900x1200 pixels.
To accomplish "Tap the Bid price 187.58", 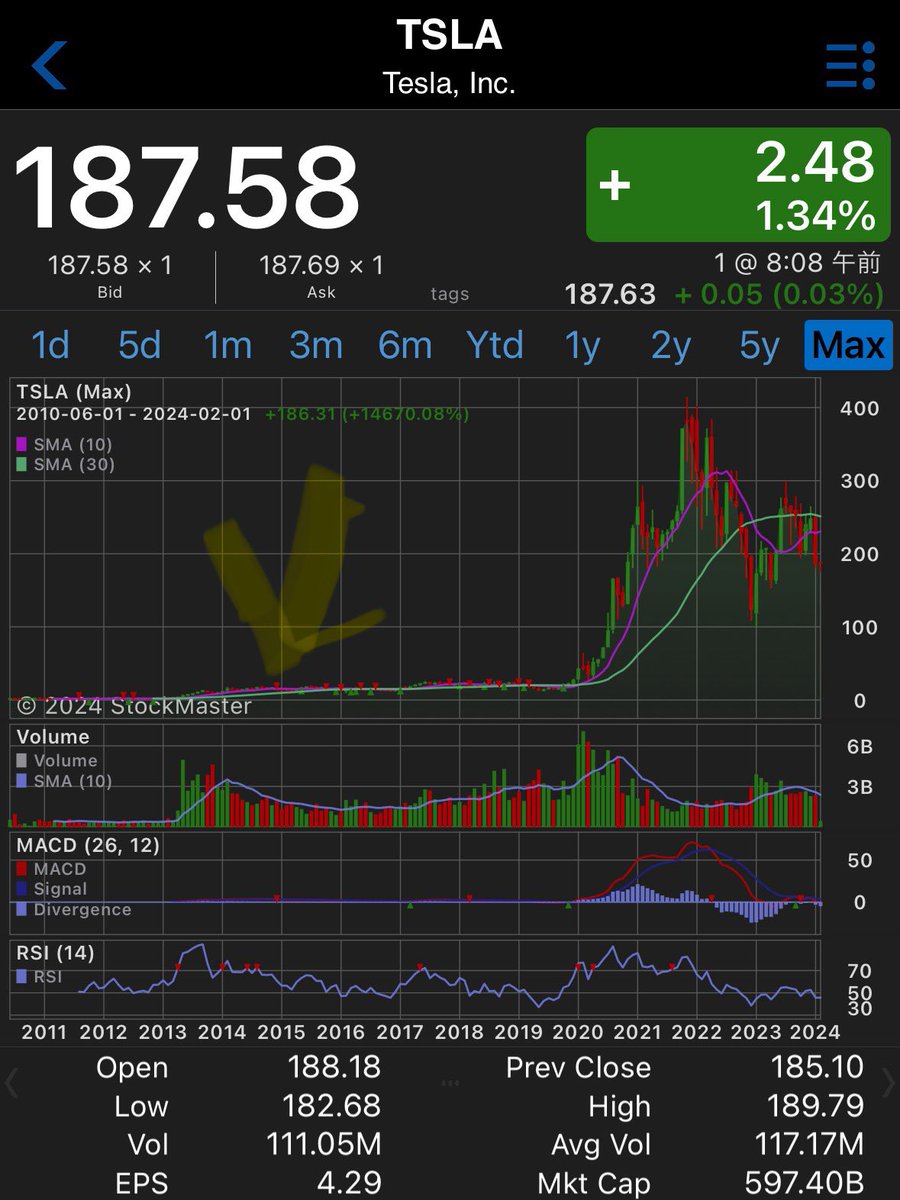I will 110,265.
